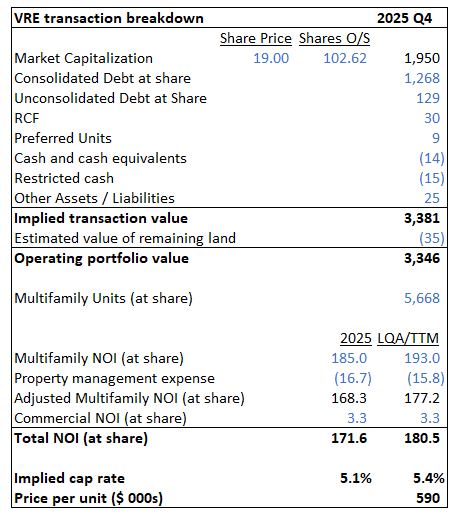
Task: Click the market cap value 1,950
Action: 422,58
